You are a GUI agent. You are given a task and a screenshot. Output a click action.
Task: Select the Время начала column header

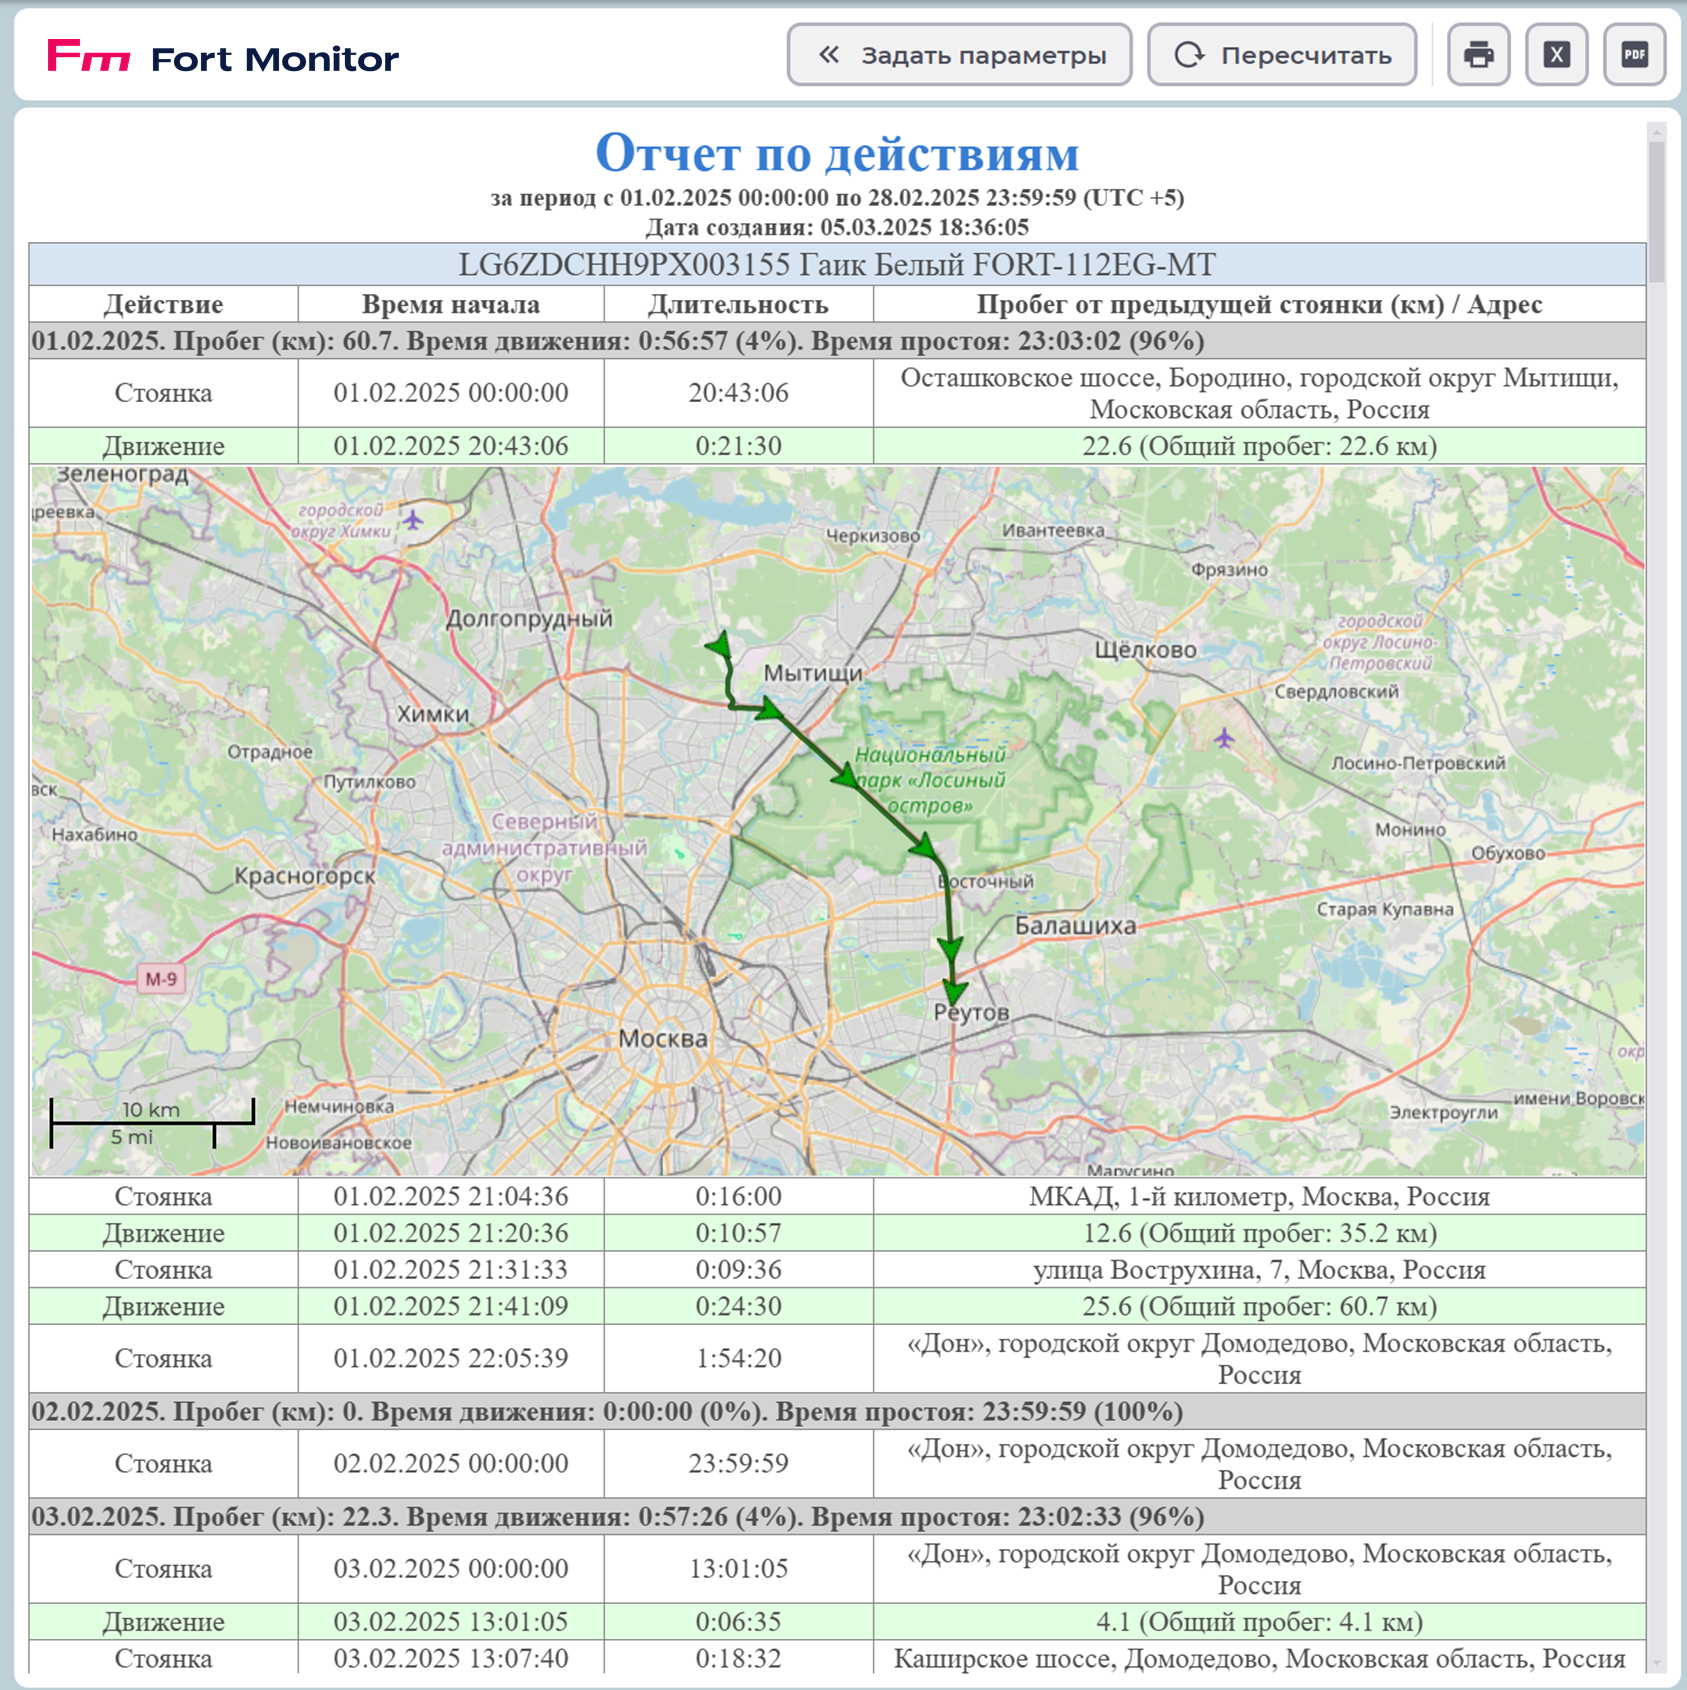(450, 304)
